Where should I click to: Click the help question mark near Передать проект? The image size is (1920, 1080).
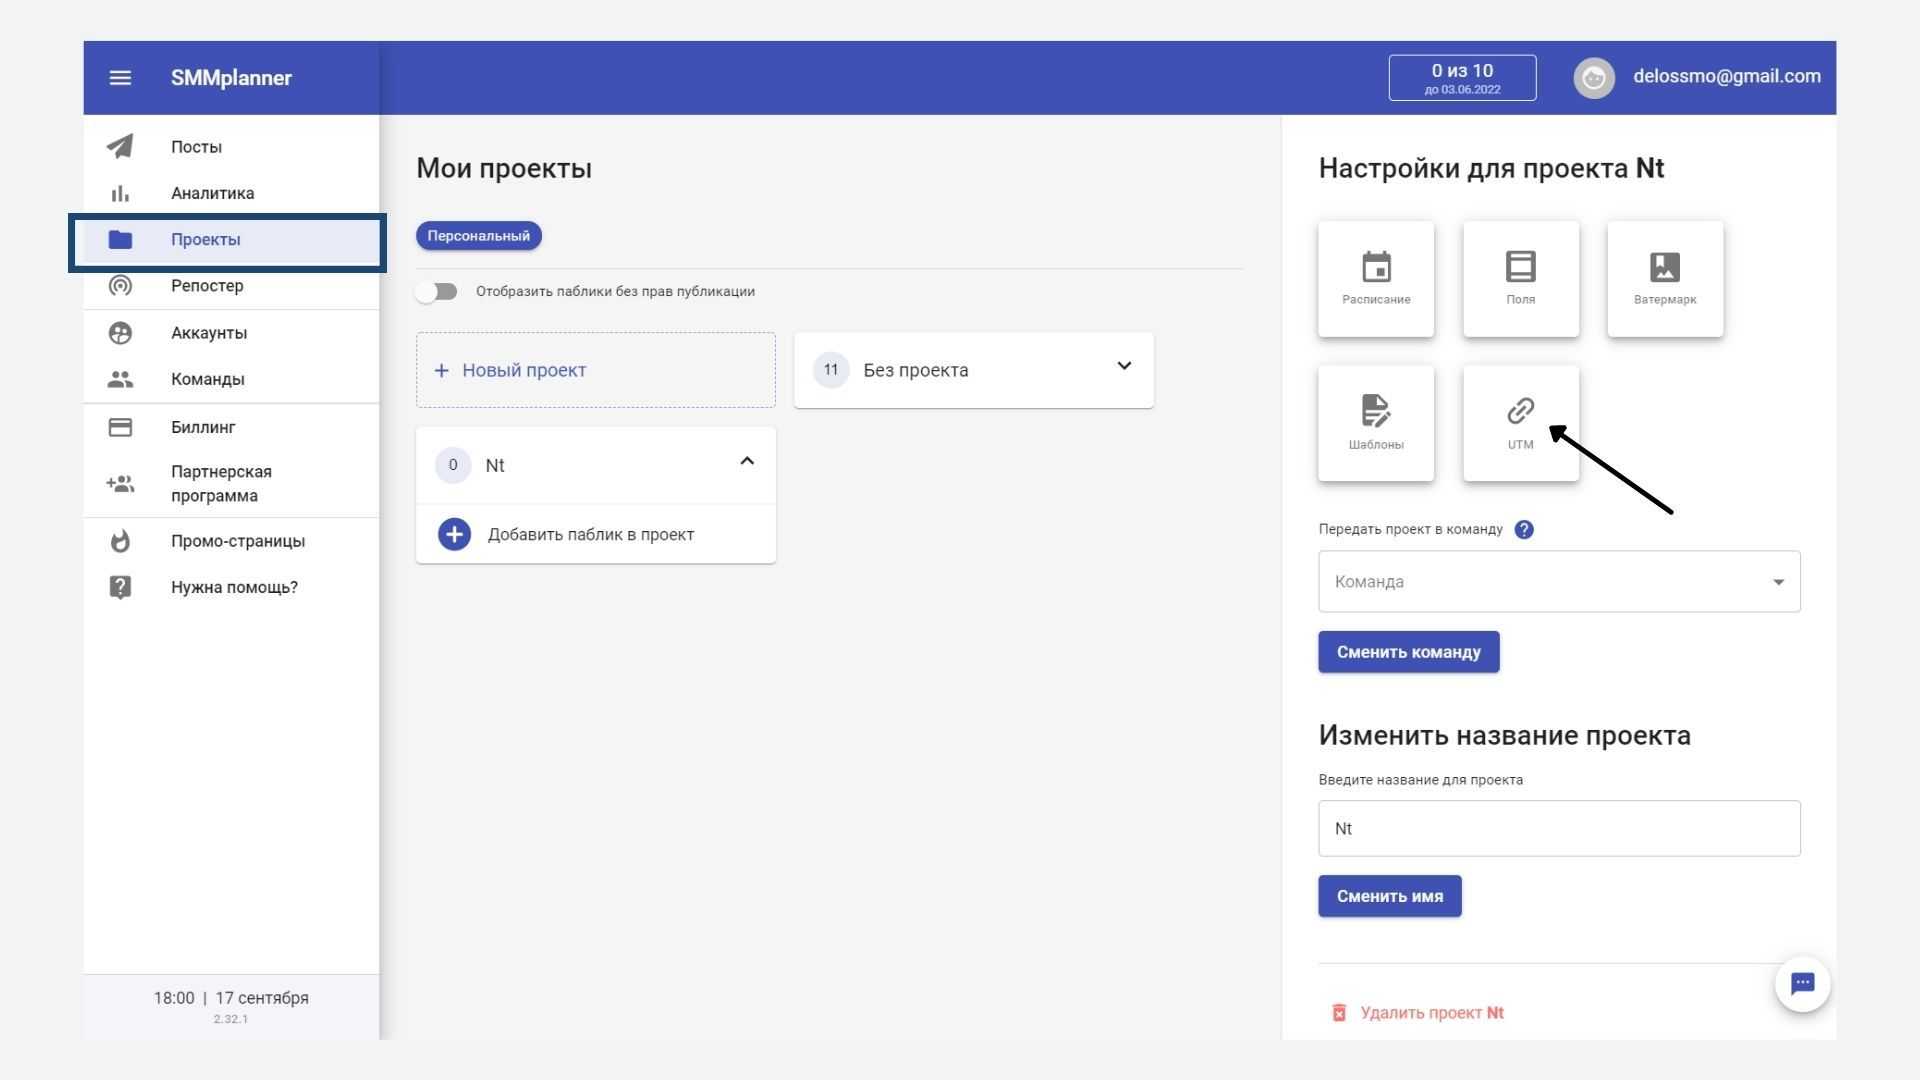click(1524, 530)
